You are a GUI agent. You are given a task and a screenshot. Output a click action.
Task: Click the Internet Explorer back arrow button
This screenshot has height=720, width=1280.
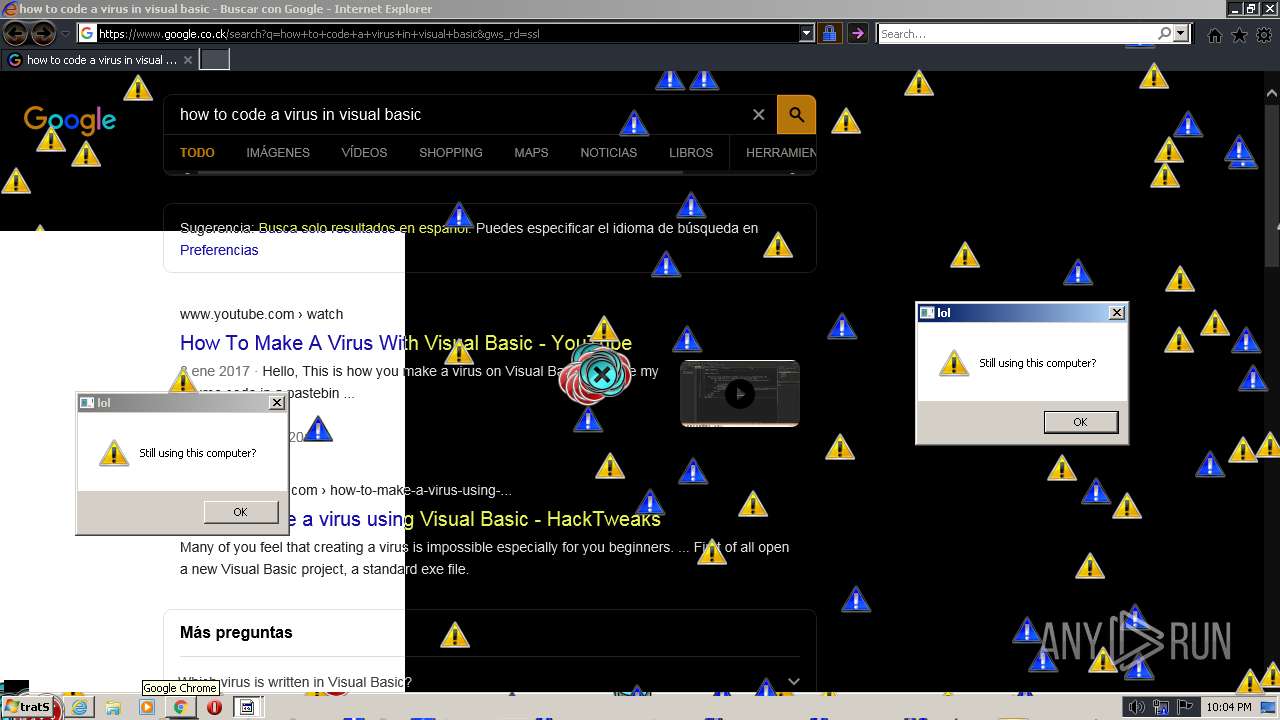[15, 33]
